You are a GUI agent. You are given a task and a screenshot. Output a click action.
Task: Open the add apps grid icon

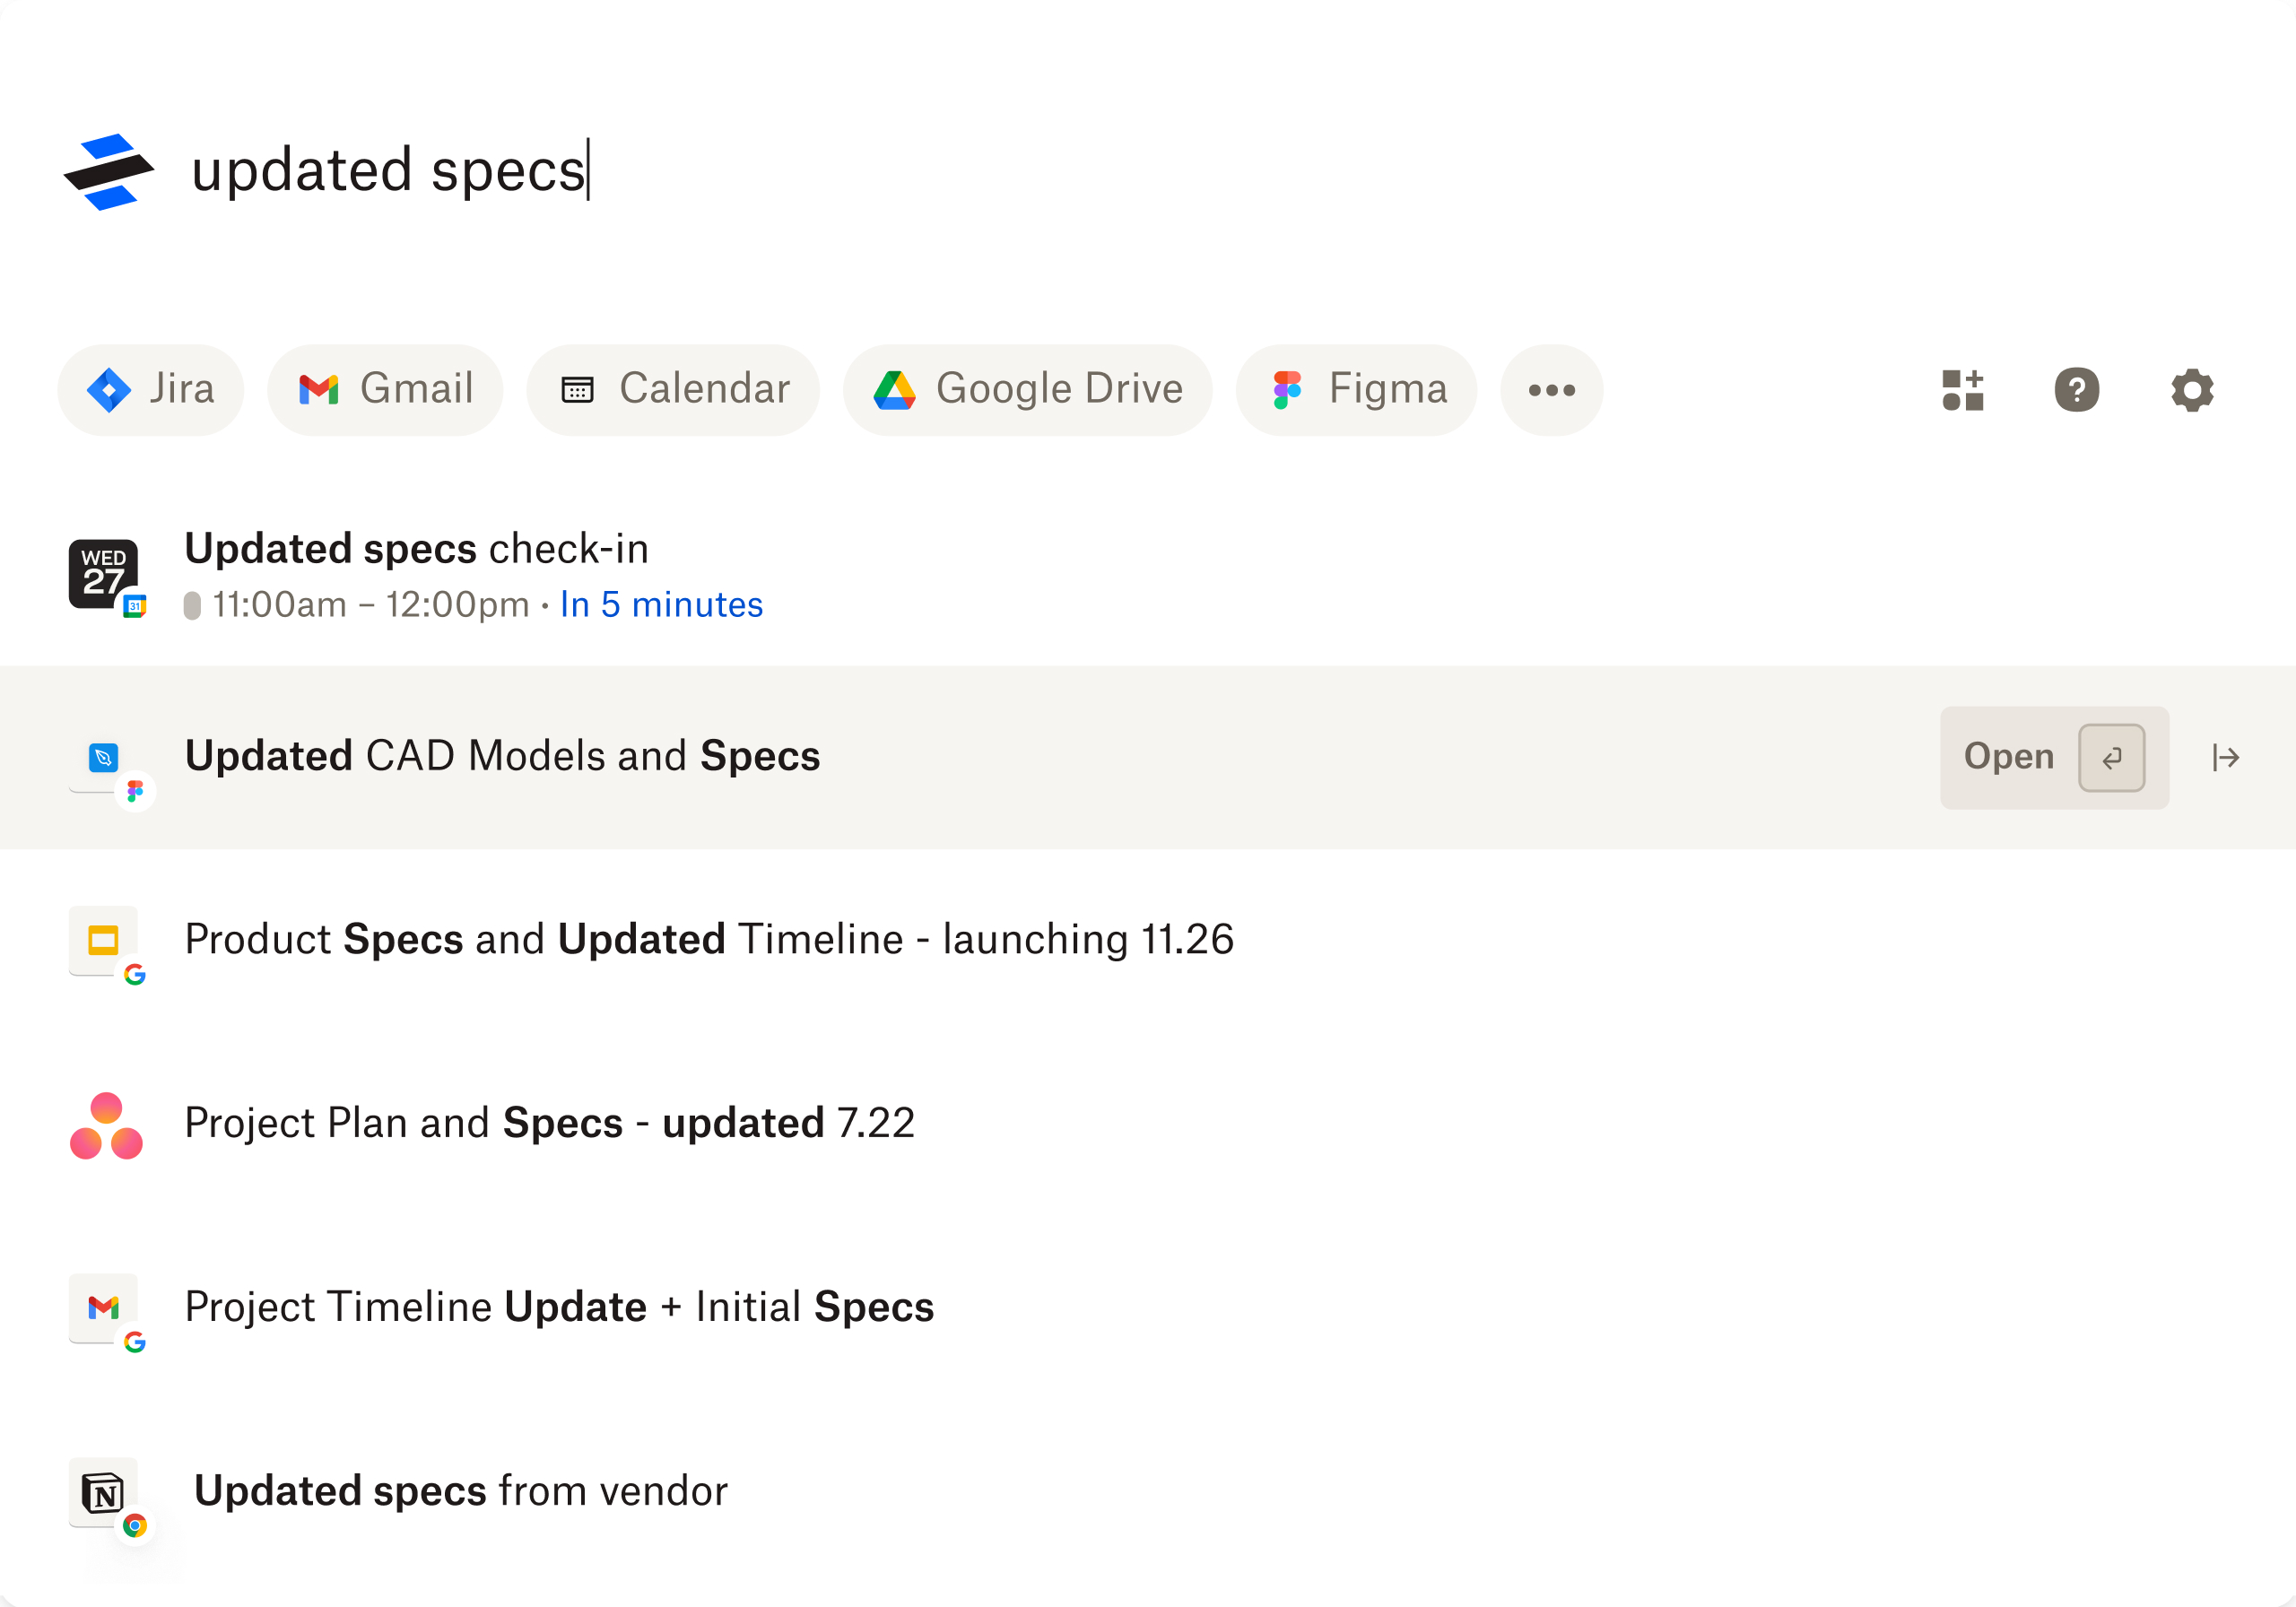pyautogui.click(x=1962, y=390)
